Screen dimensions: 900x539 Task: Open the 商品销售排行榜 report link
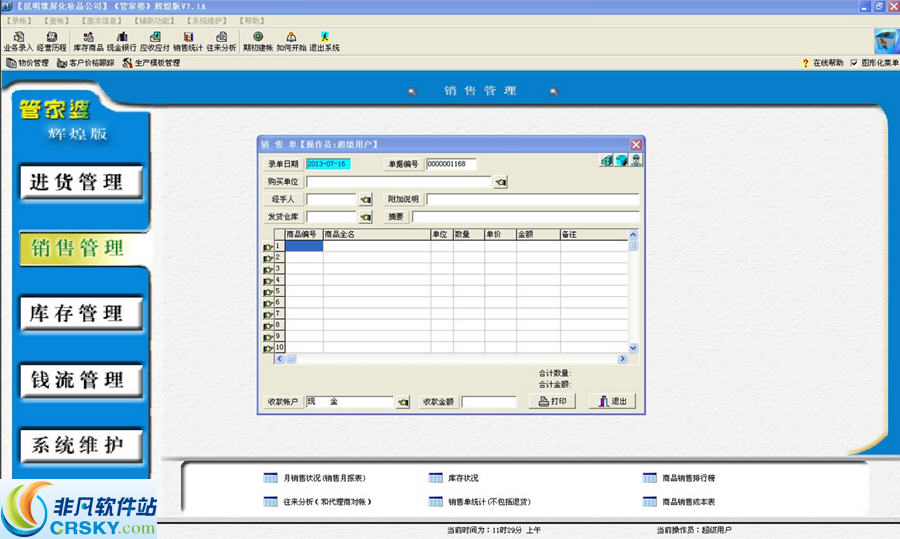(679, 478)
